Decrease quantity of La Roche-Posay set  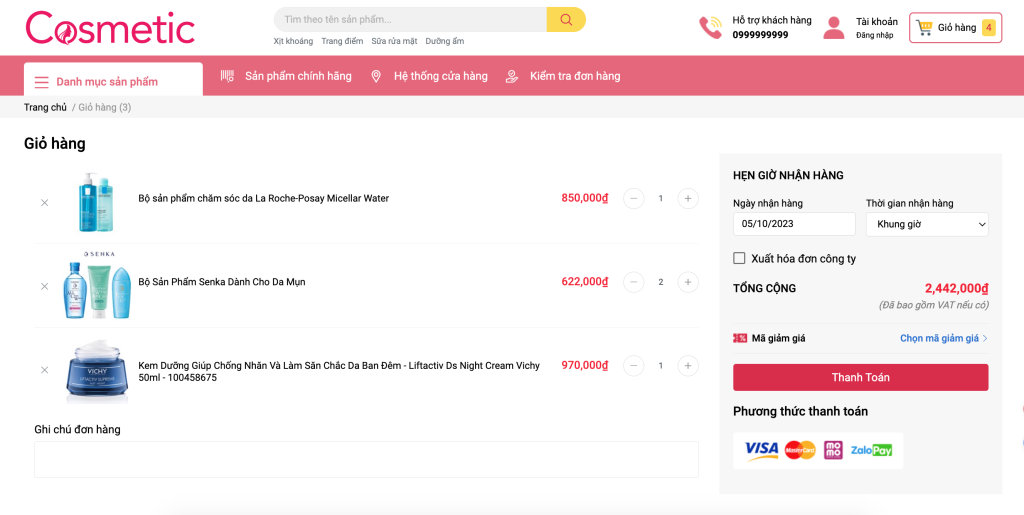click(634, 198)
